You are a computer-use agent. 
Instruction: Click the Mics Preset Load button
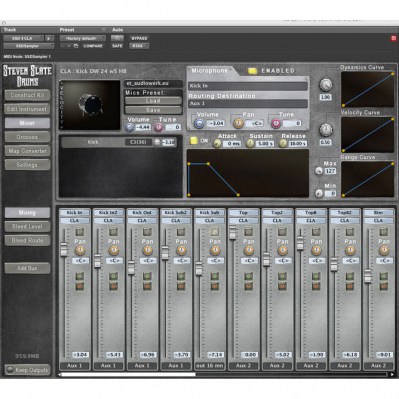153,101
